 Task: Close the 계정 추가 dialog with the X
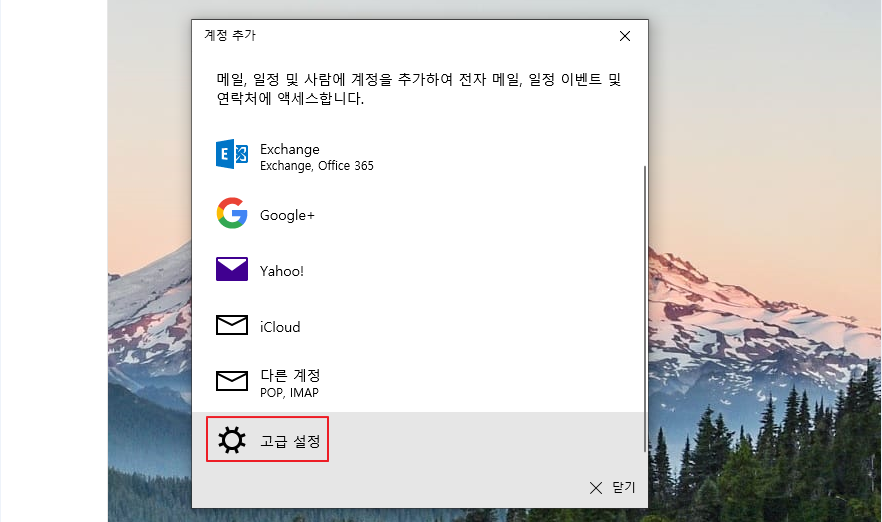point(625,36)
